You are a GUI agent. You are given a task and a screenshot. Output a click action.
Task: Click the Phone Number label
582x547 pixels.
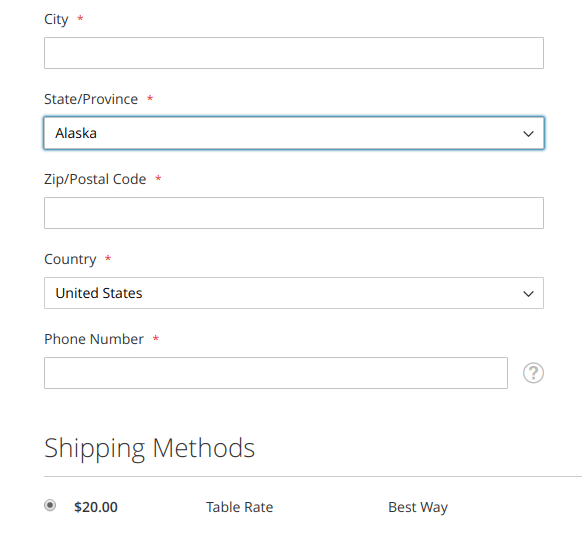pos(94,339)
